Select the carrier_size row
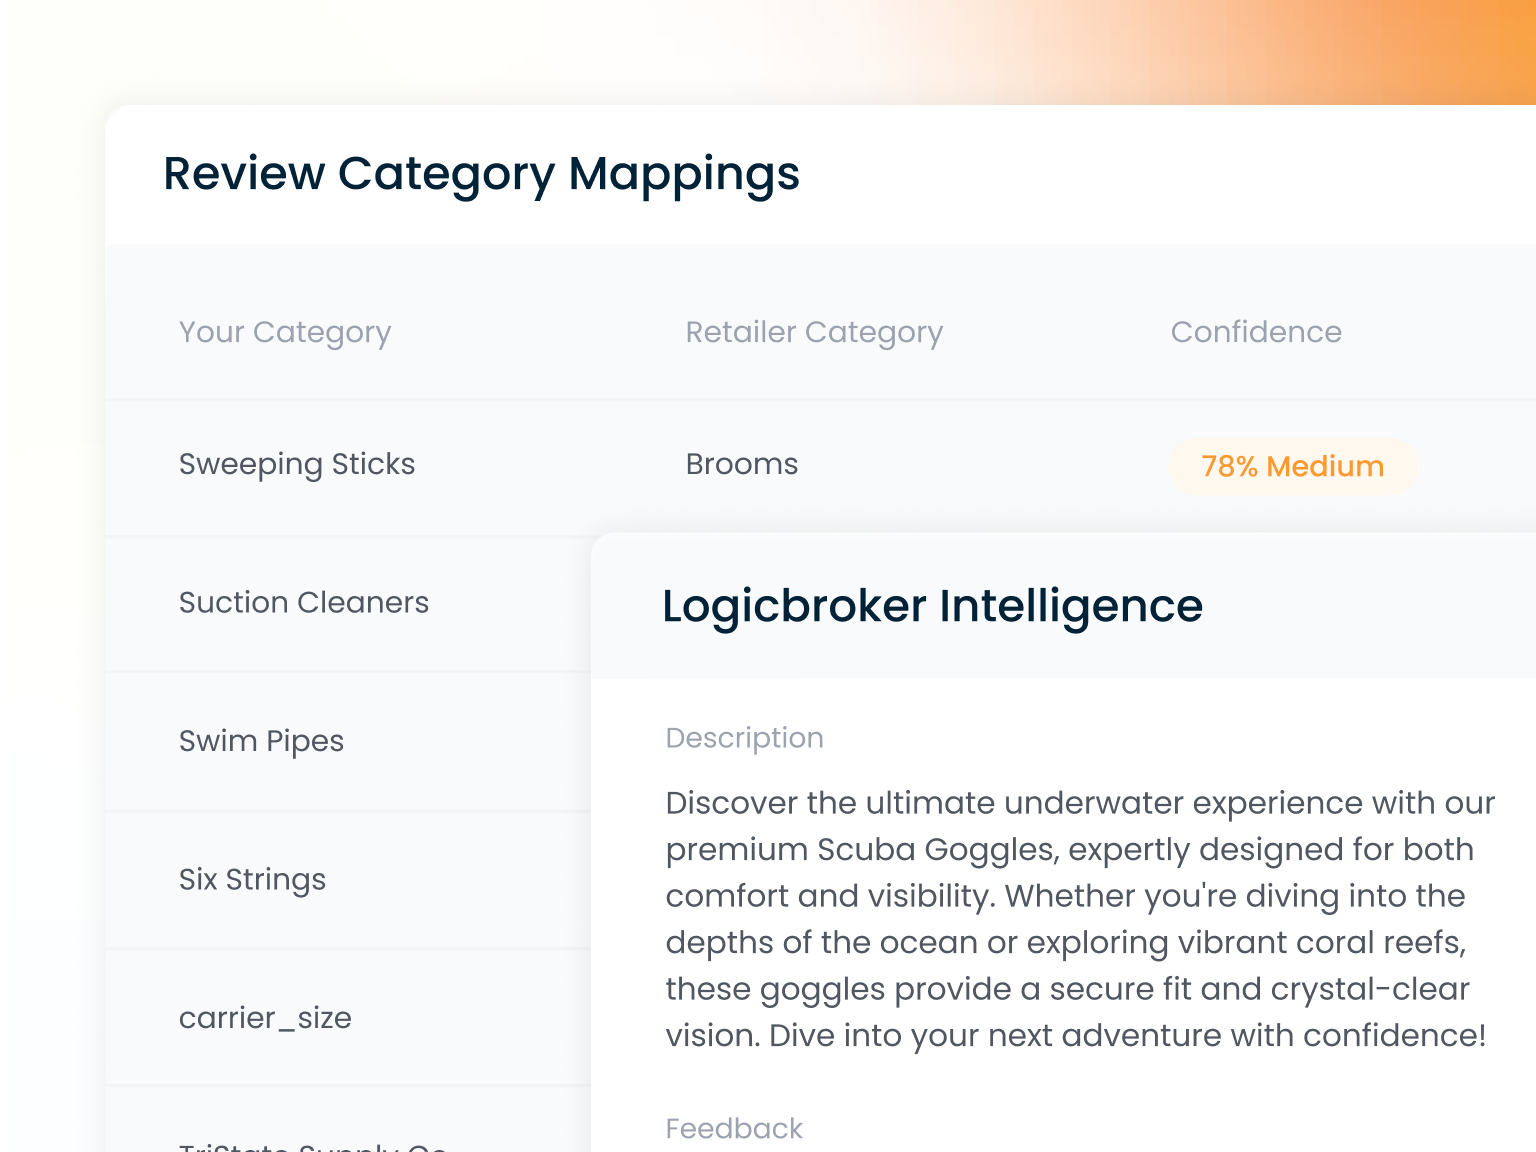1536x1152 pixels. click(x=265, y=1018)
